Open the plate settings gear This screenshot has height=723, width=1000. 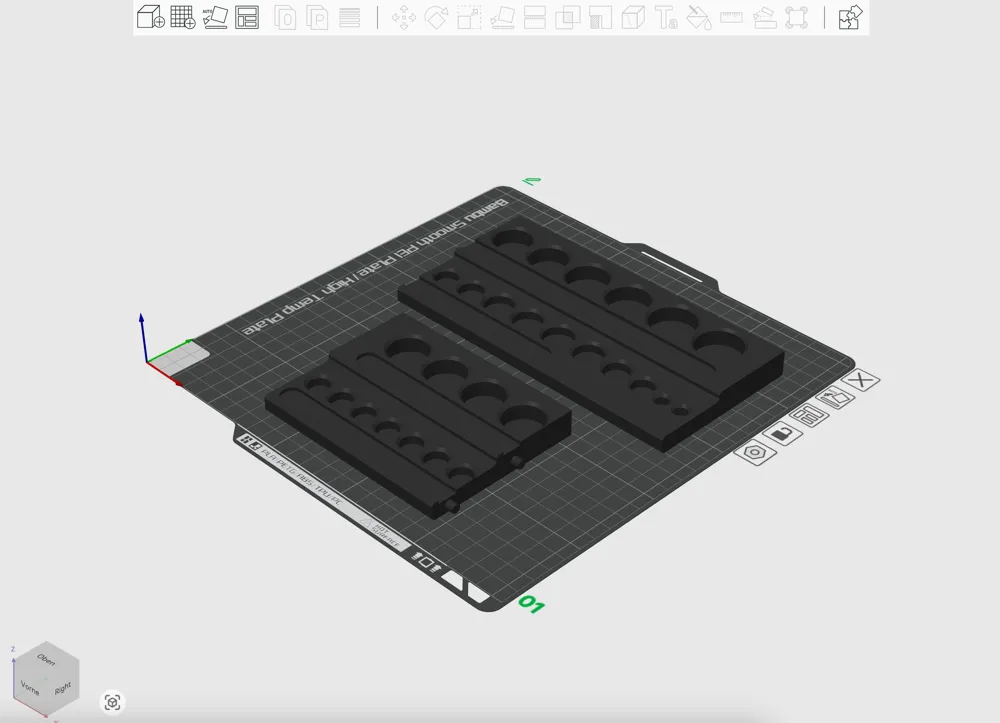[755, 452]
